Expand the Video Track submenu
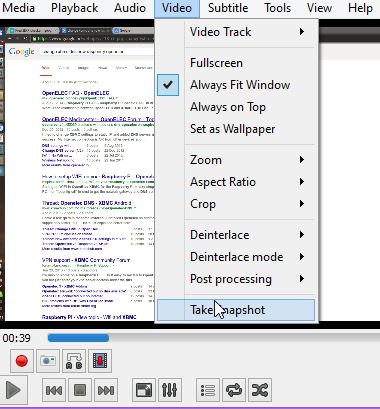This screenshot has height=409, width=380. coord(236,32)
